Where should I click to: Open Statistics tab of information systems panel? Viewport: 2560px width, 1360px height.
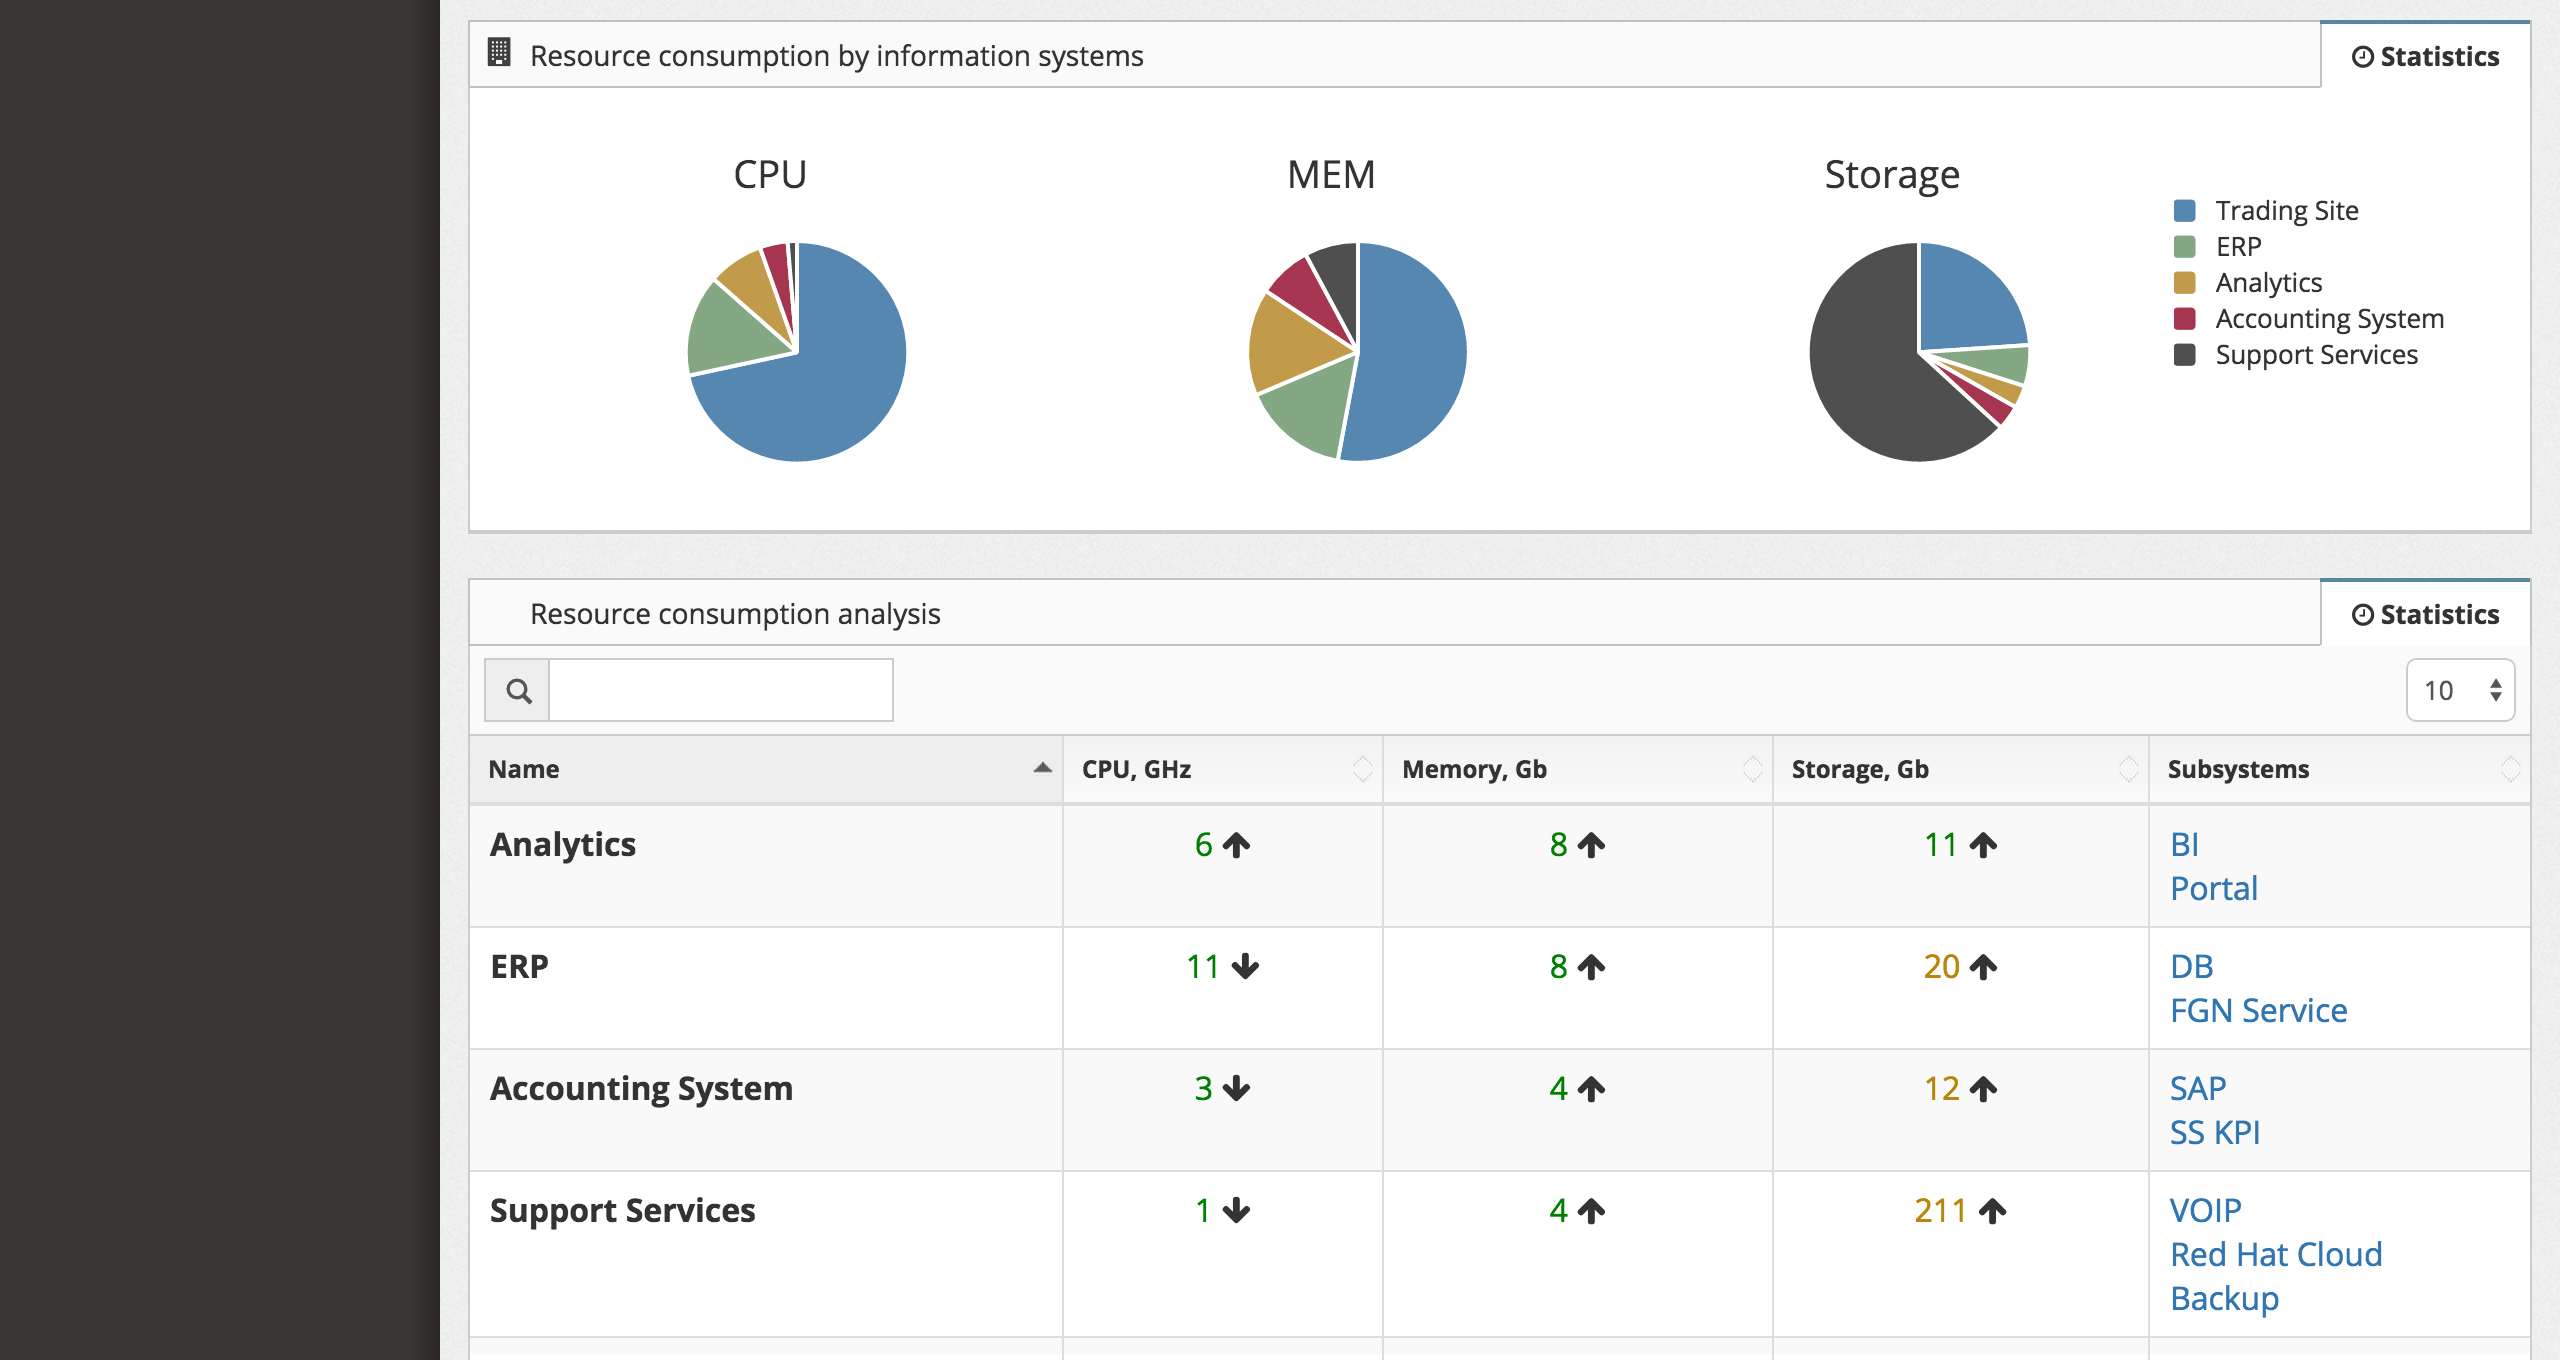pyautogui.click(x=2426, y=57)
